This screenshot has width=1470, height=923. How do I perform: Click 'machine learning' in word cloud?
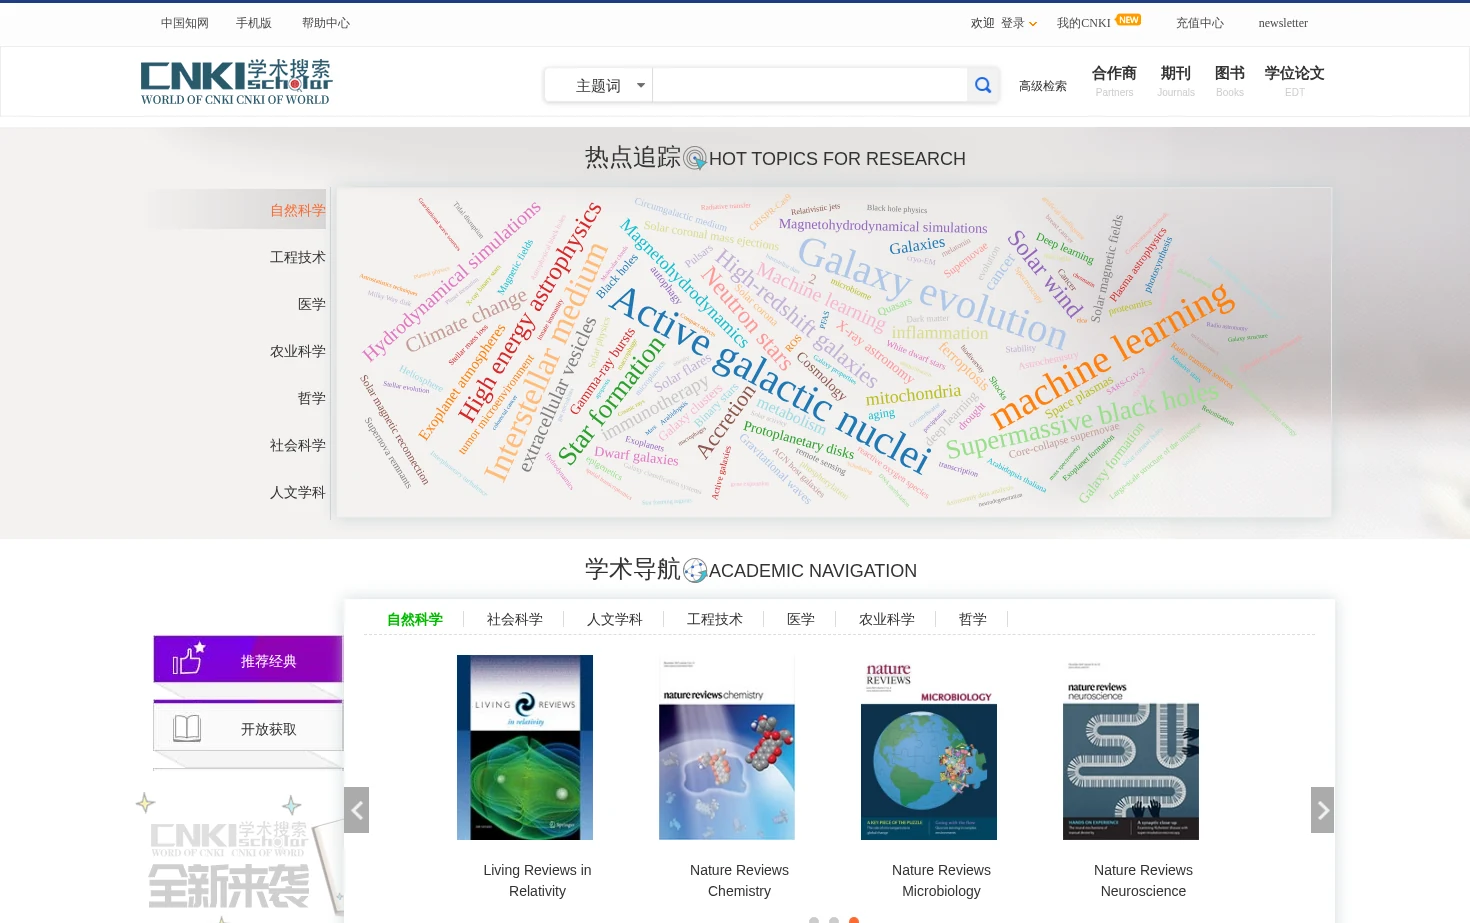pyautogui.click(x=1112, y=355)
